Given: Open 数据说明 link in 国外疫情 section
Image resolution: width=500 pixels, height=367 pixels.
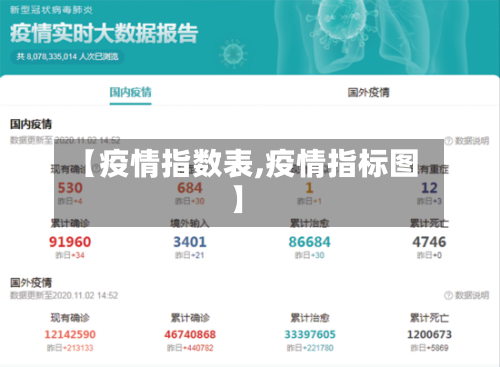Looking at the screenshot, I should coord(472,295).
